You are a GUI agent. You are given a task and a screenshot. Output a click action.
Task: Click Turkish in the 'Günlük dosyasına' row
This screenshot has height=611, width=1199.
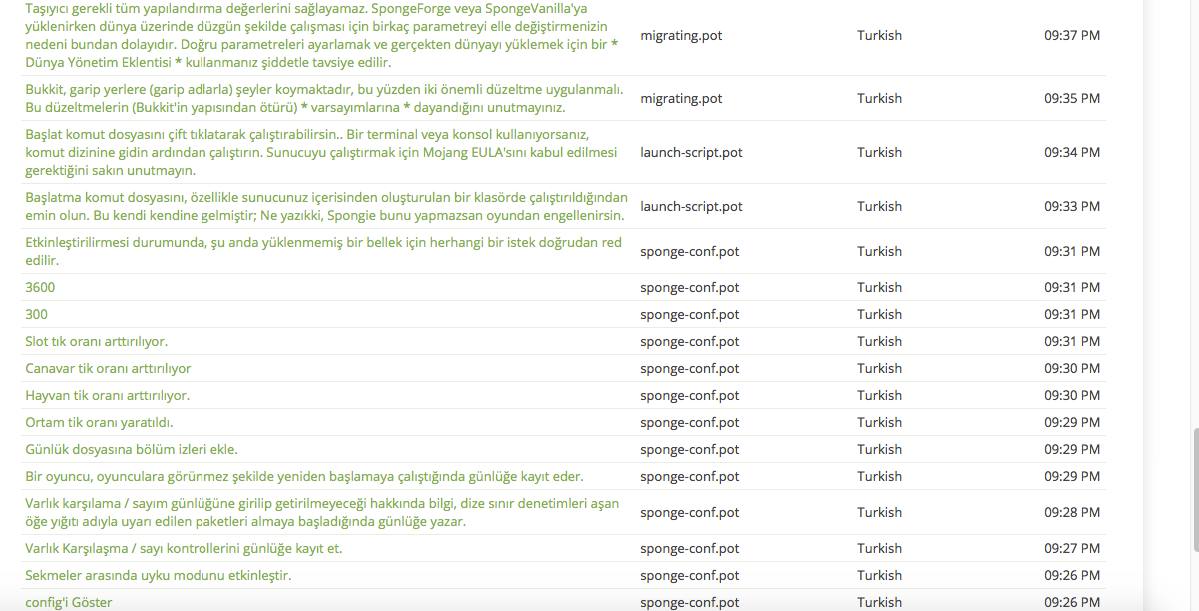(879, 450)
